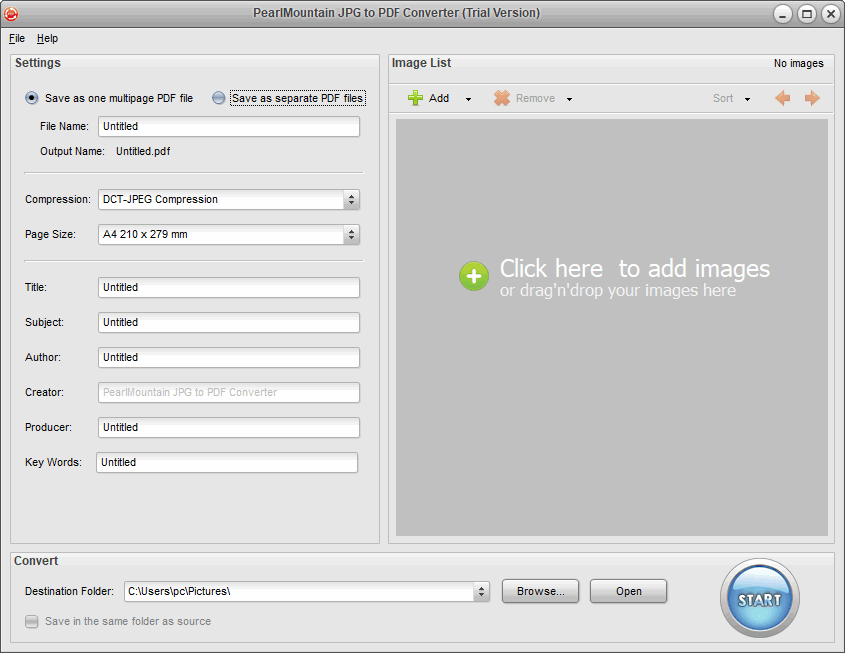Click the Key Words input field
Viewport: 845px width, 653px height.
click(227, 463)
